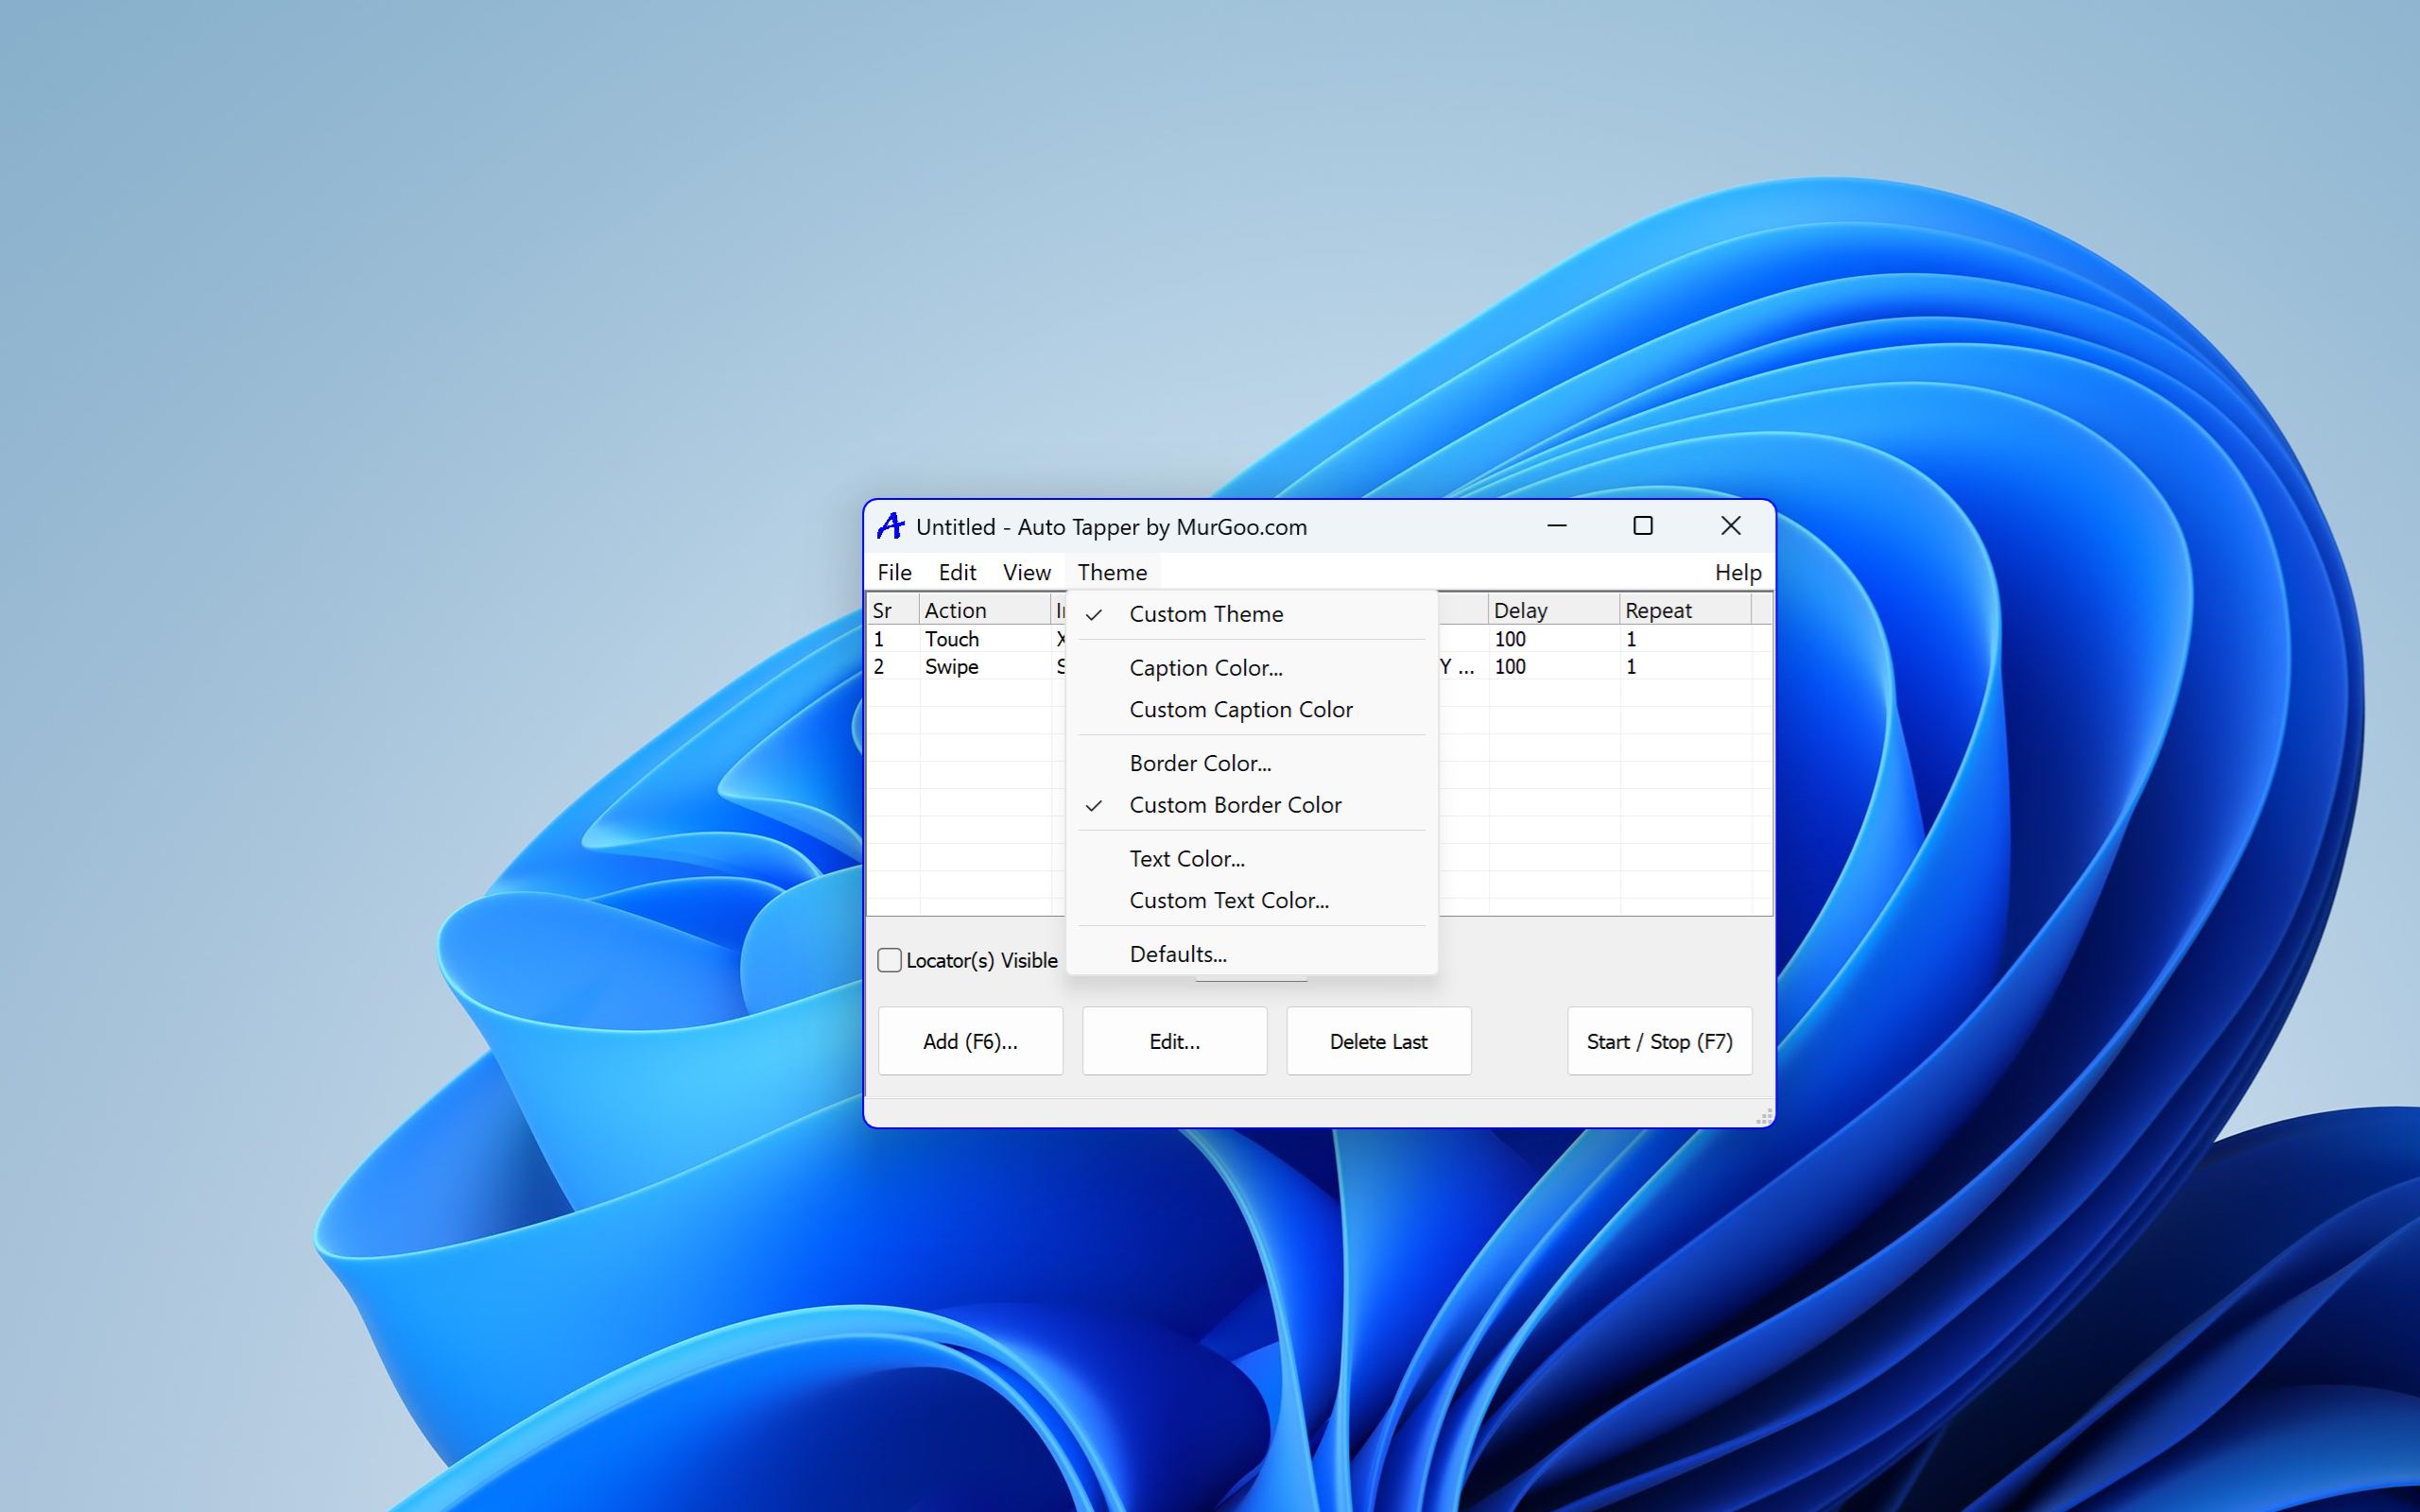Open the File menu
The width and height of the screenshot is (2420, 1512).
pos(893,572)
